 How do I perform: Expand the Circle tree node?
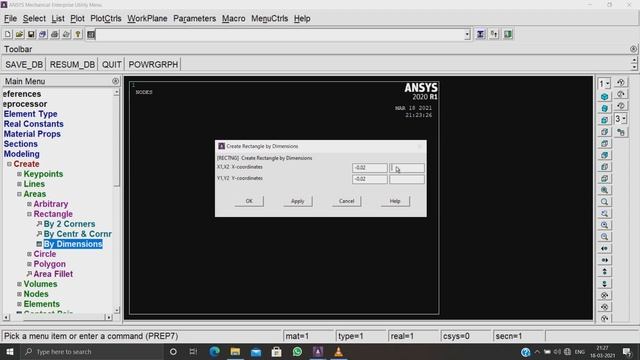(29, 254)
